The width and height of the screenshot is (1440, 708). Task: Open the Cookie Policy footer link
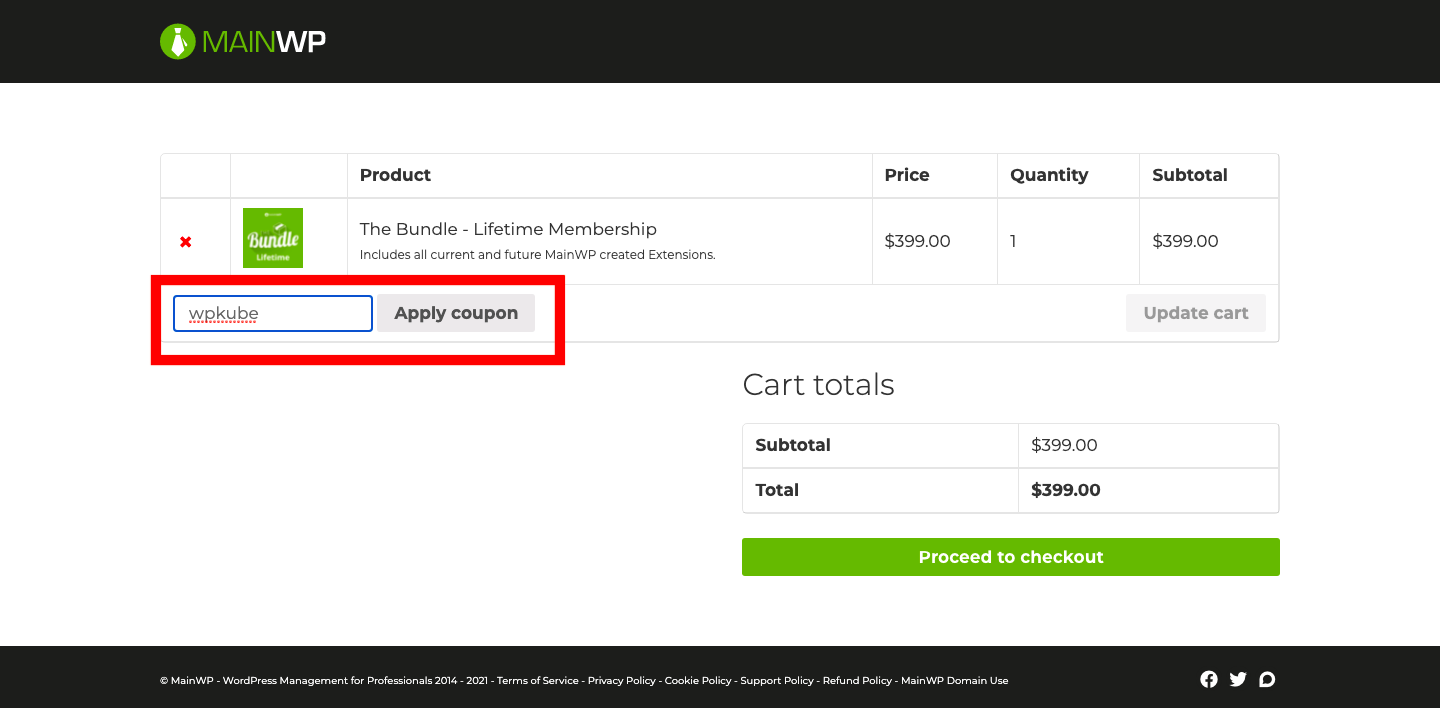click(x=698, y=681)
